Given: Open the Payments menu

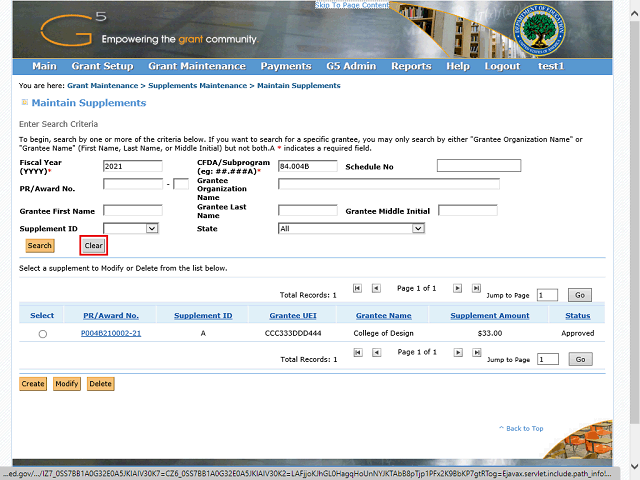Looking at the screenshot, I should pos(286,66).
